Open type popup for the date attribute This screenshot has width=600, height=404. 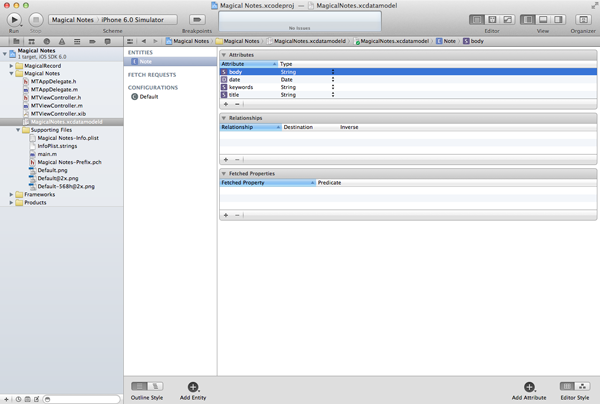[333, 80]
